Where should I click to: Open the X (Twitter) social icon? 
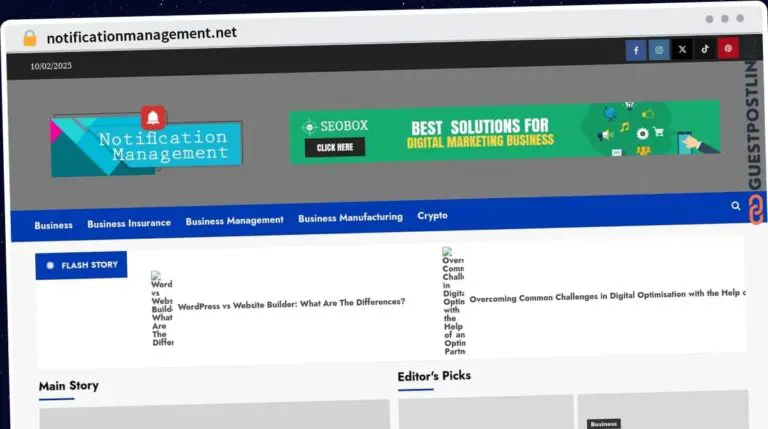pyautogui.click(x=682, y=49)
